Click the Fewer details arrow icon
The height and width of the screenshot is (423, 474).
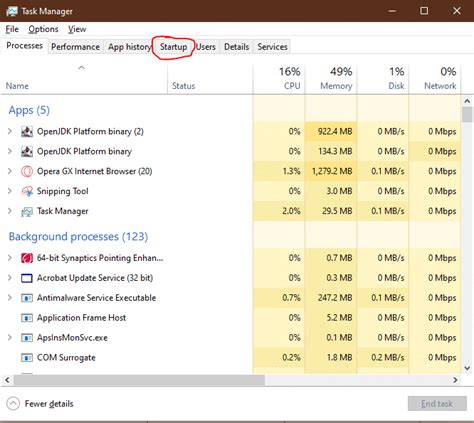tap(13, 404)
